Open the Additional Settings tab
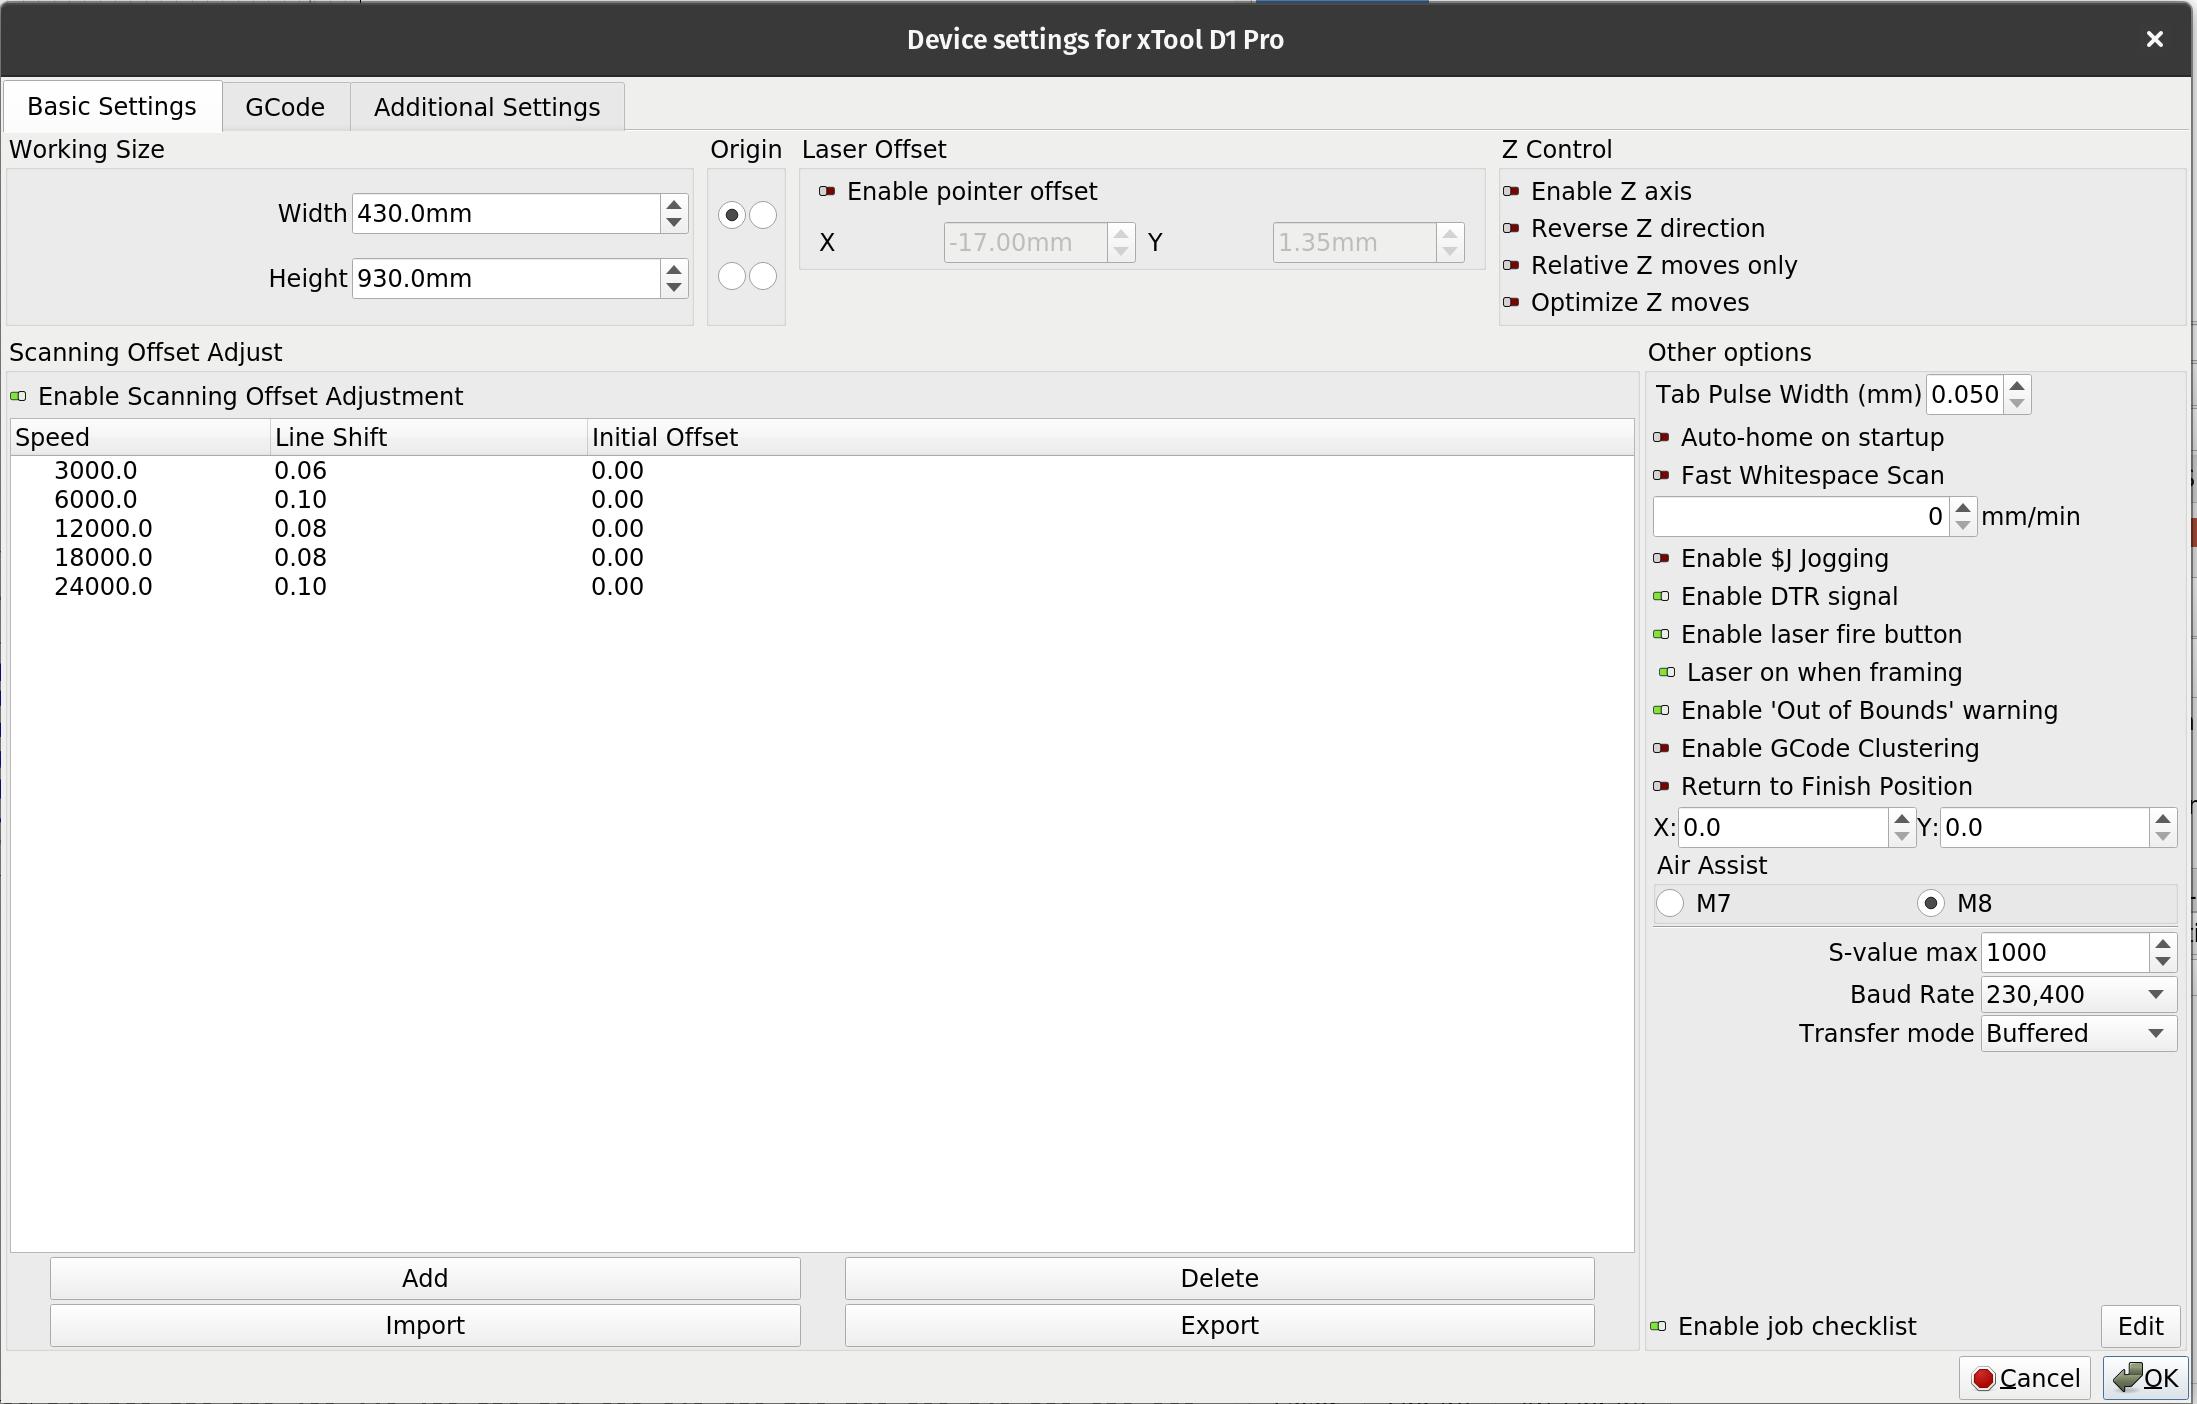The width and height of the screenshot is (2197, 1404). coord(487,107)
